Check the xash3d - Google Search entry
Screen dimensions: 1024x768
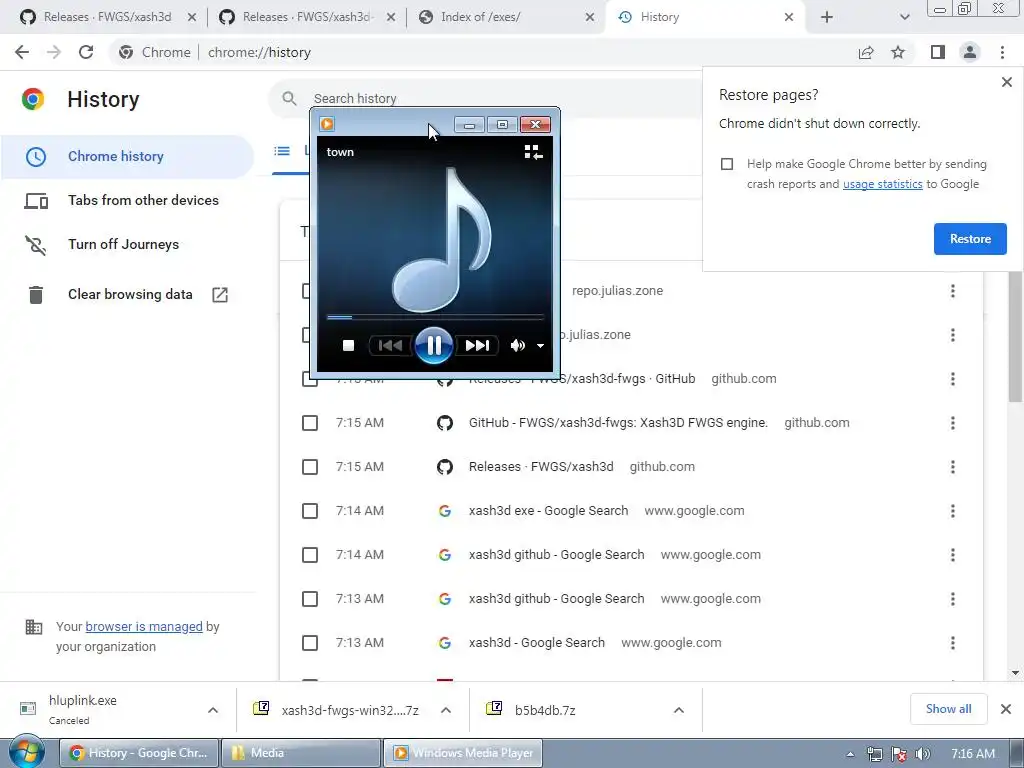point(310,643)
